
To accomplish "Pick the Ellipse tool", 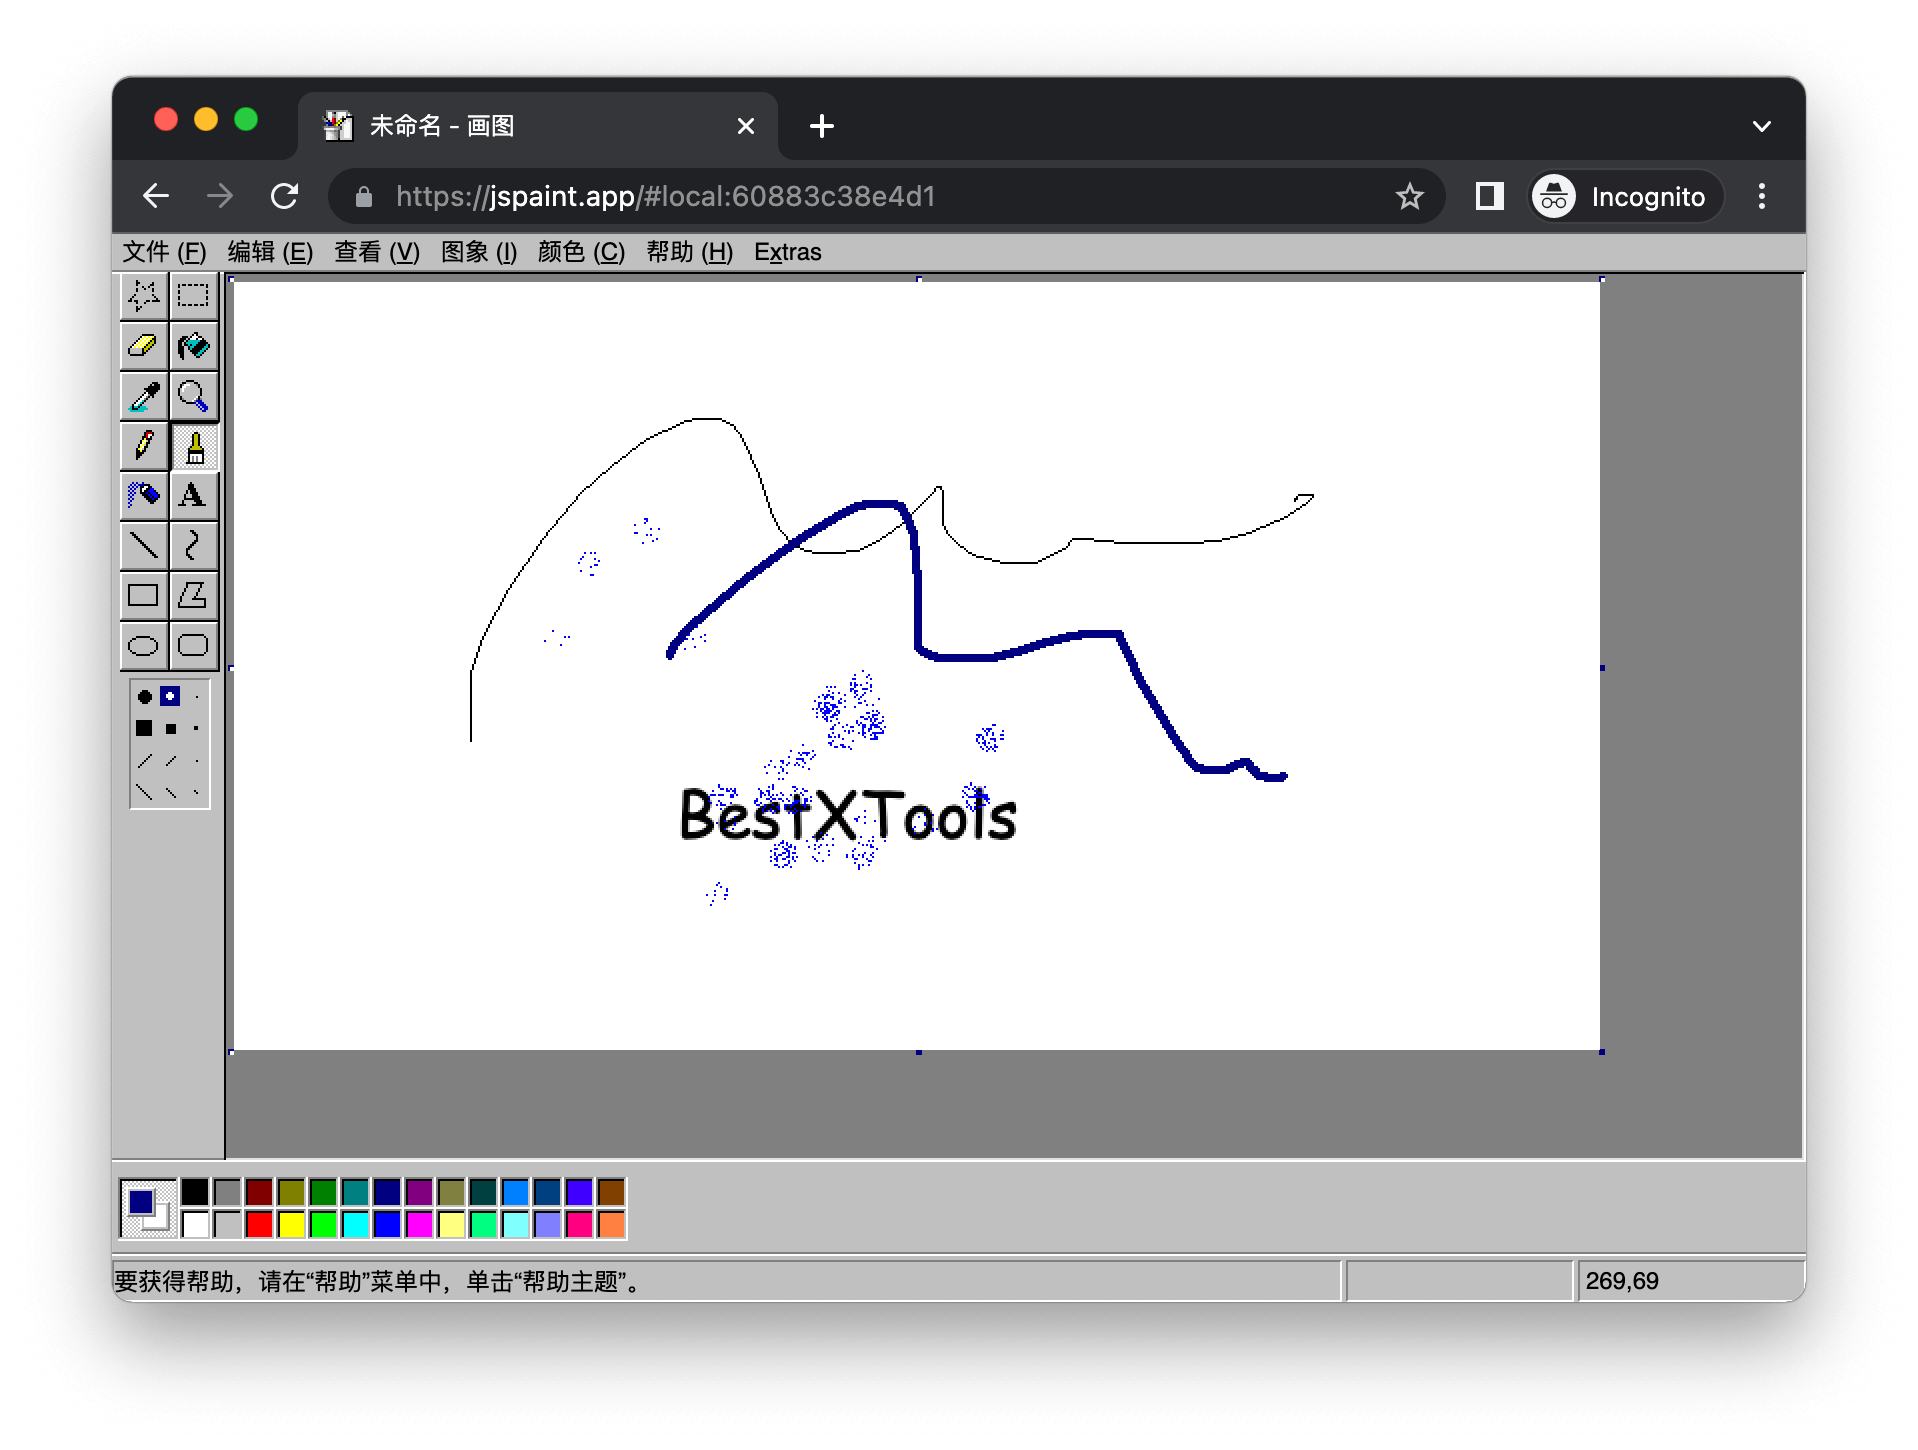I will point(144,646).
